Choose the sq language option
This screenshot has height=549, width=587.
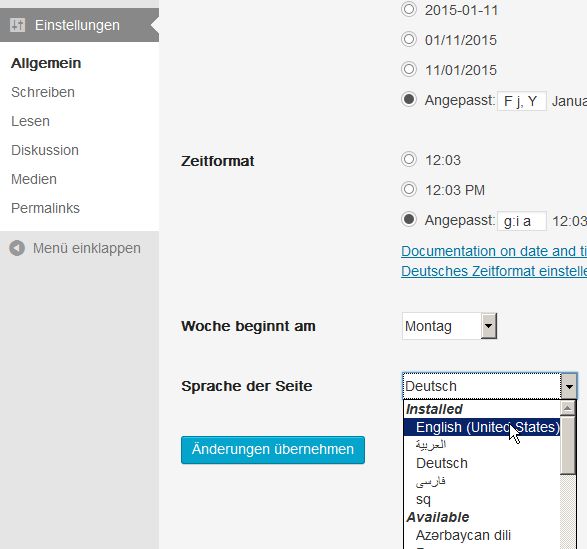(482, 499)
